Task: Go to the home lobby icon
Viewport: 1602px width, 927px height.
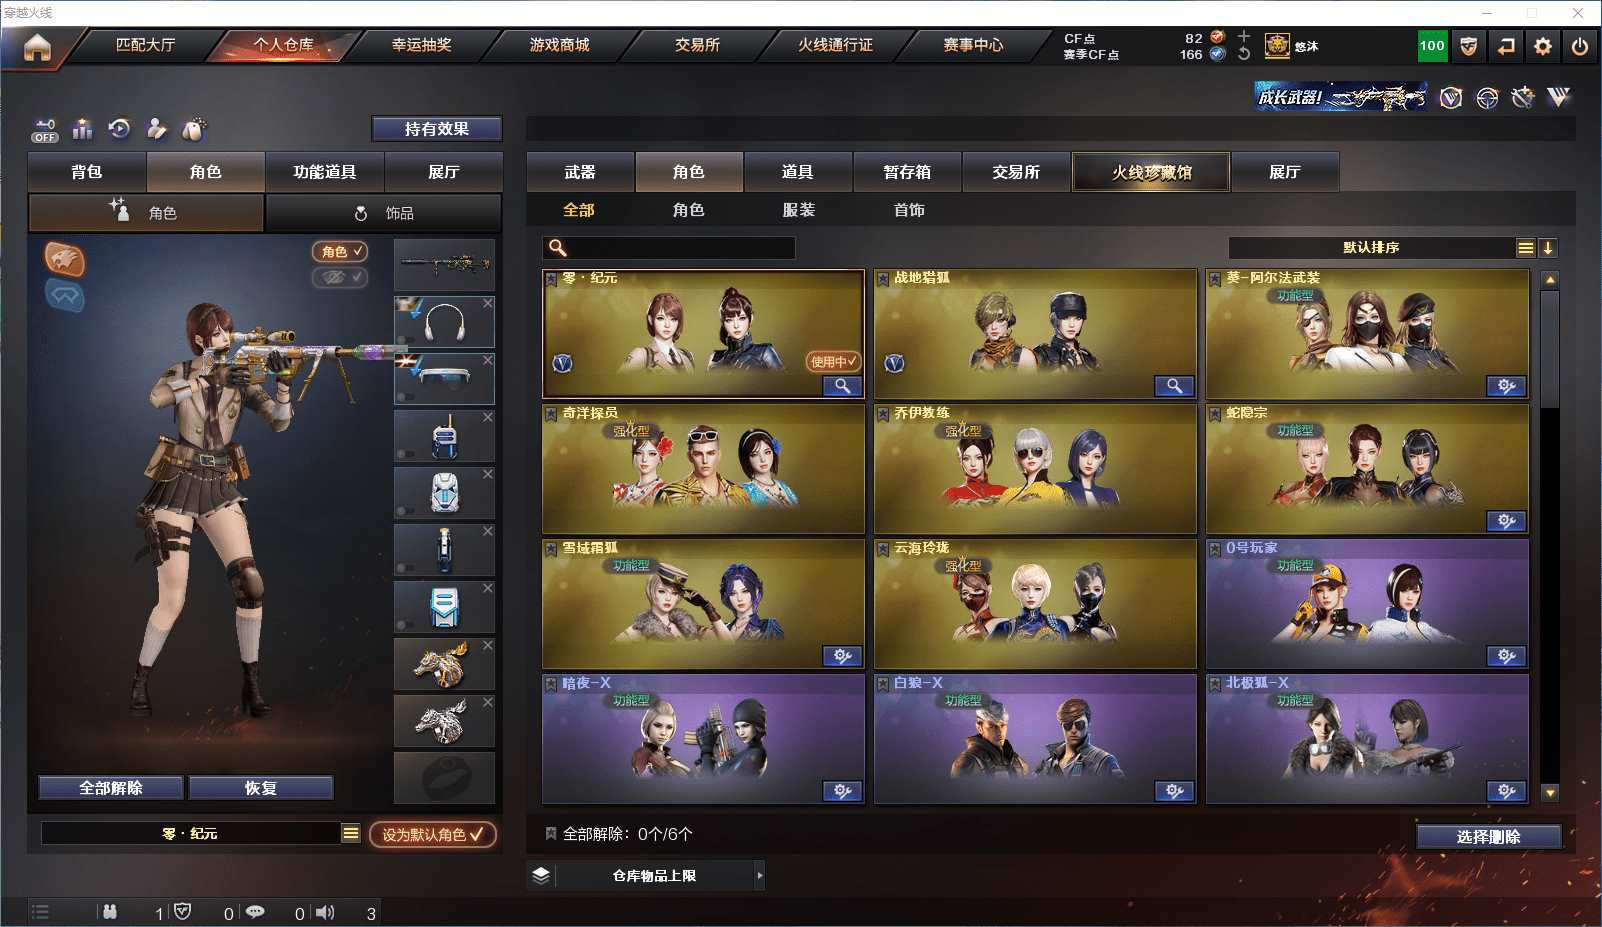Action: [37, 46]
